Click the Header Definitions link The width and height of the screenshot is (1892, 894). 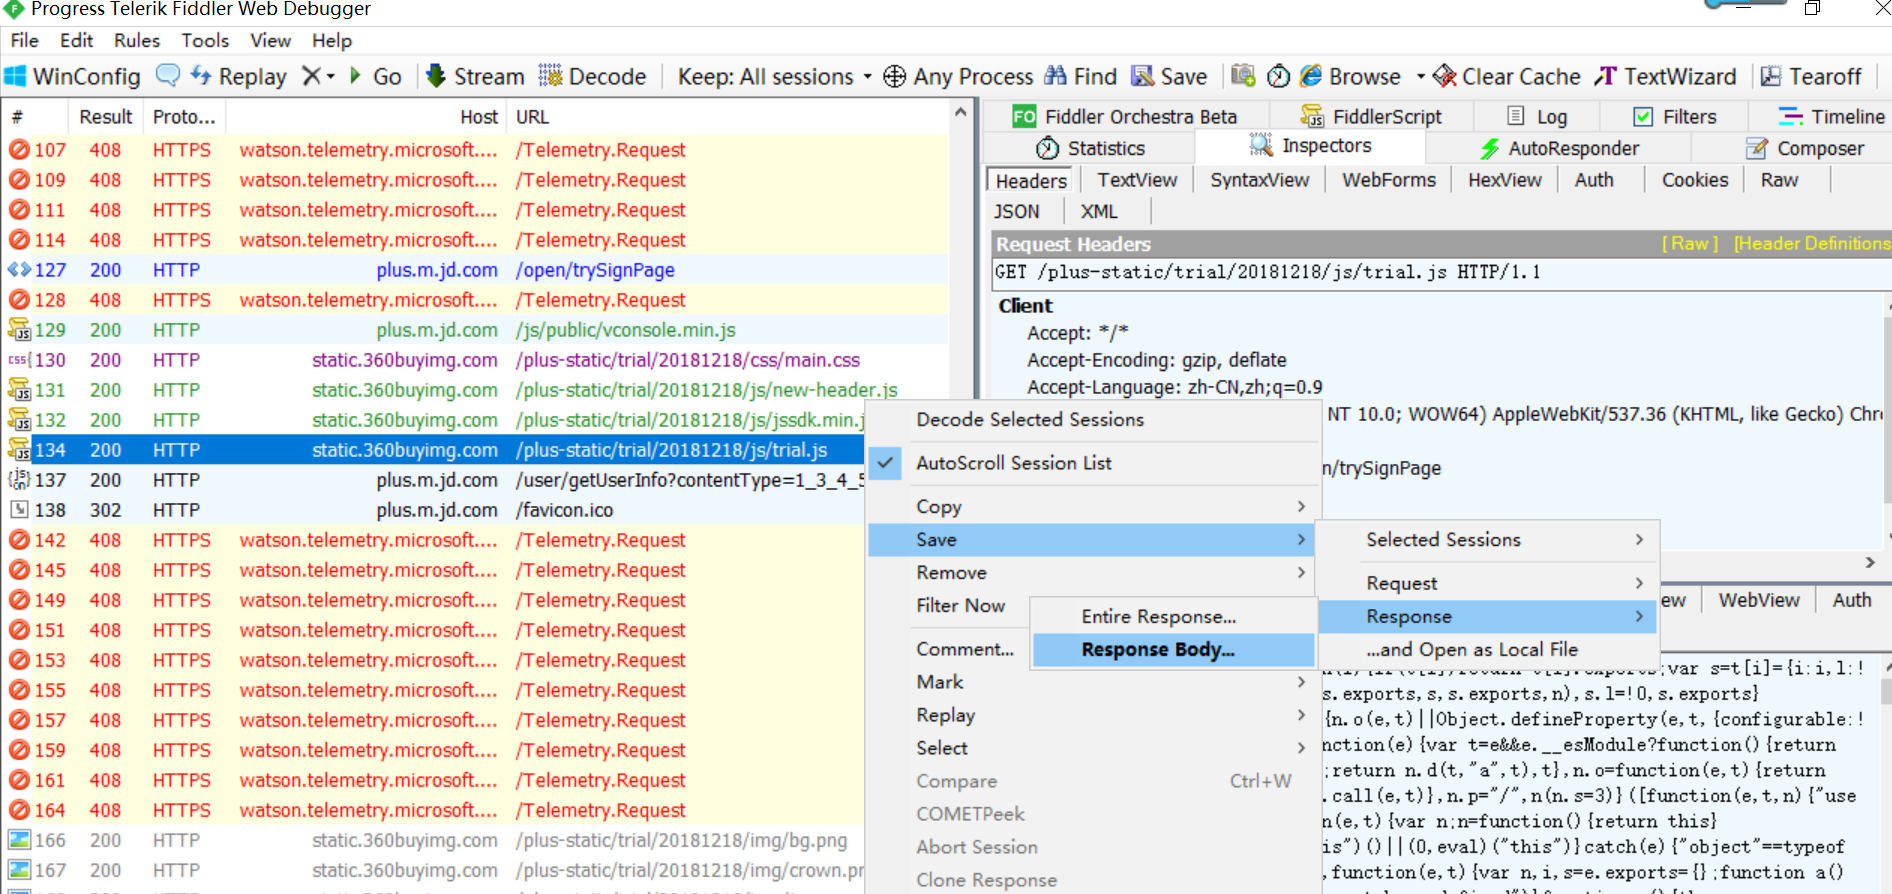[x=1812, y=244]
